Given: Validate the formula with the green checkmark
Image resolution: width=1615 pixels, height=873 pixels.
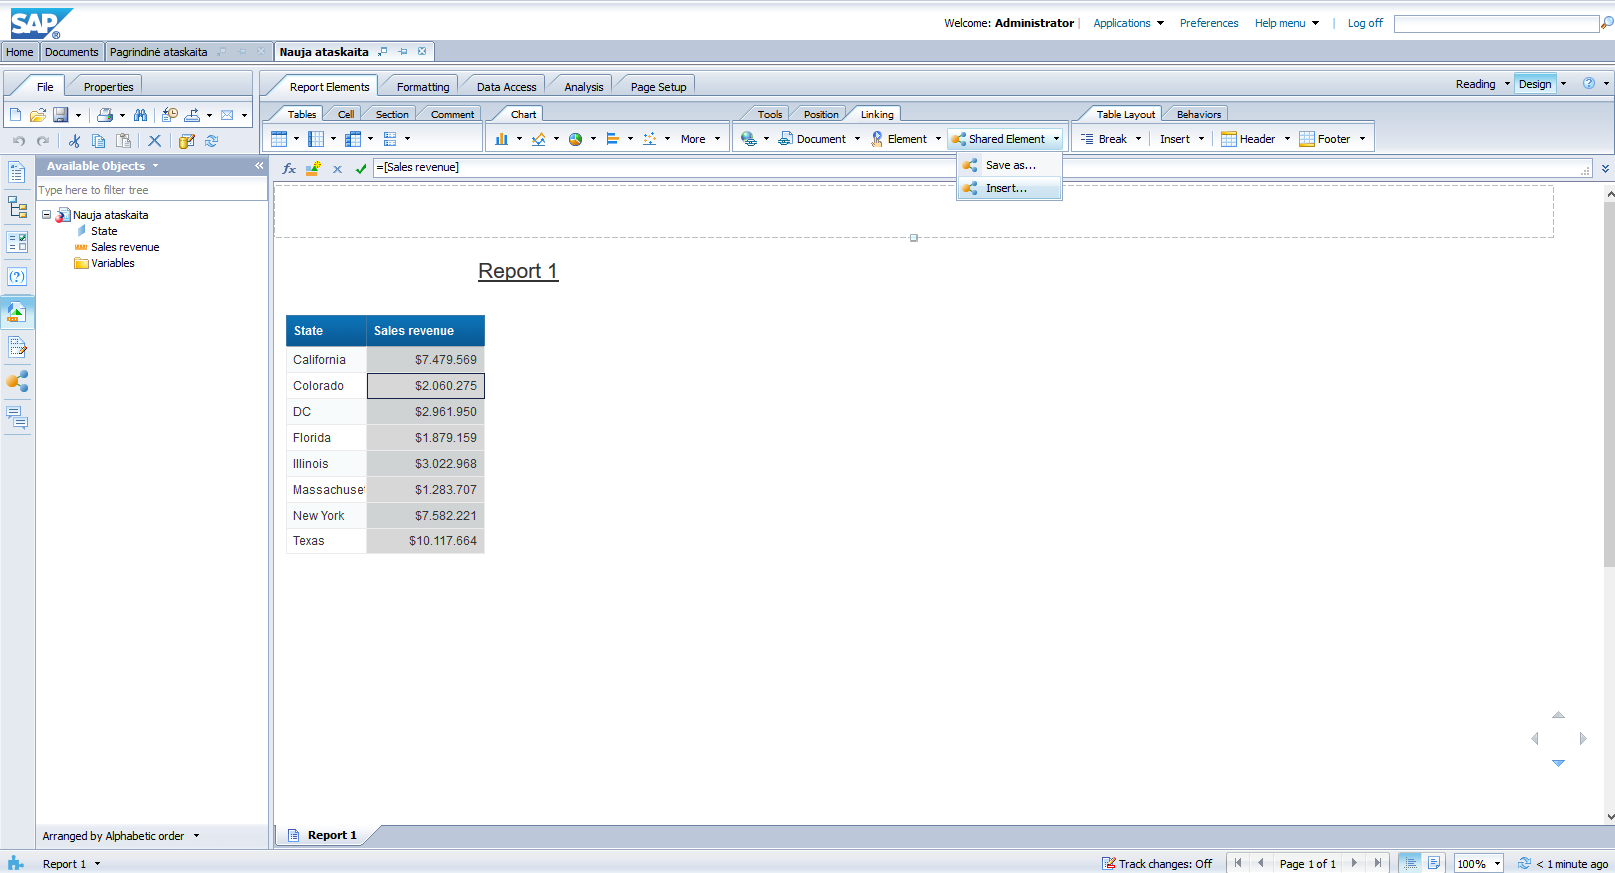Looking at the screenshot, I should click(x=361, y=168).
